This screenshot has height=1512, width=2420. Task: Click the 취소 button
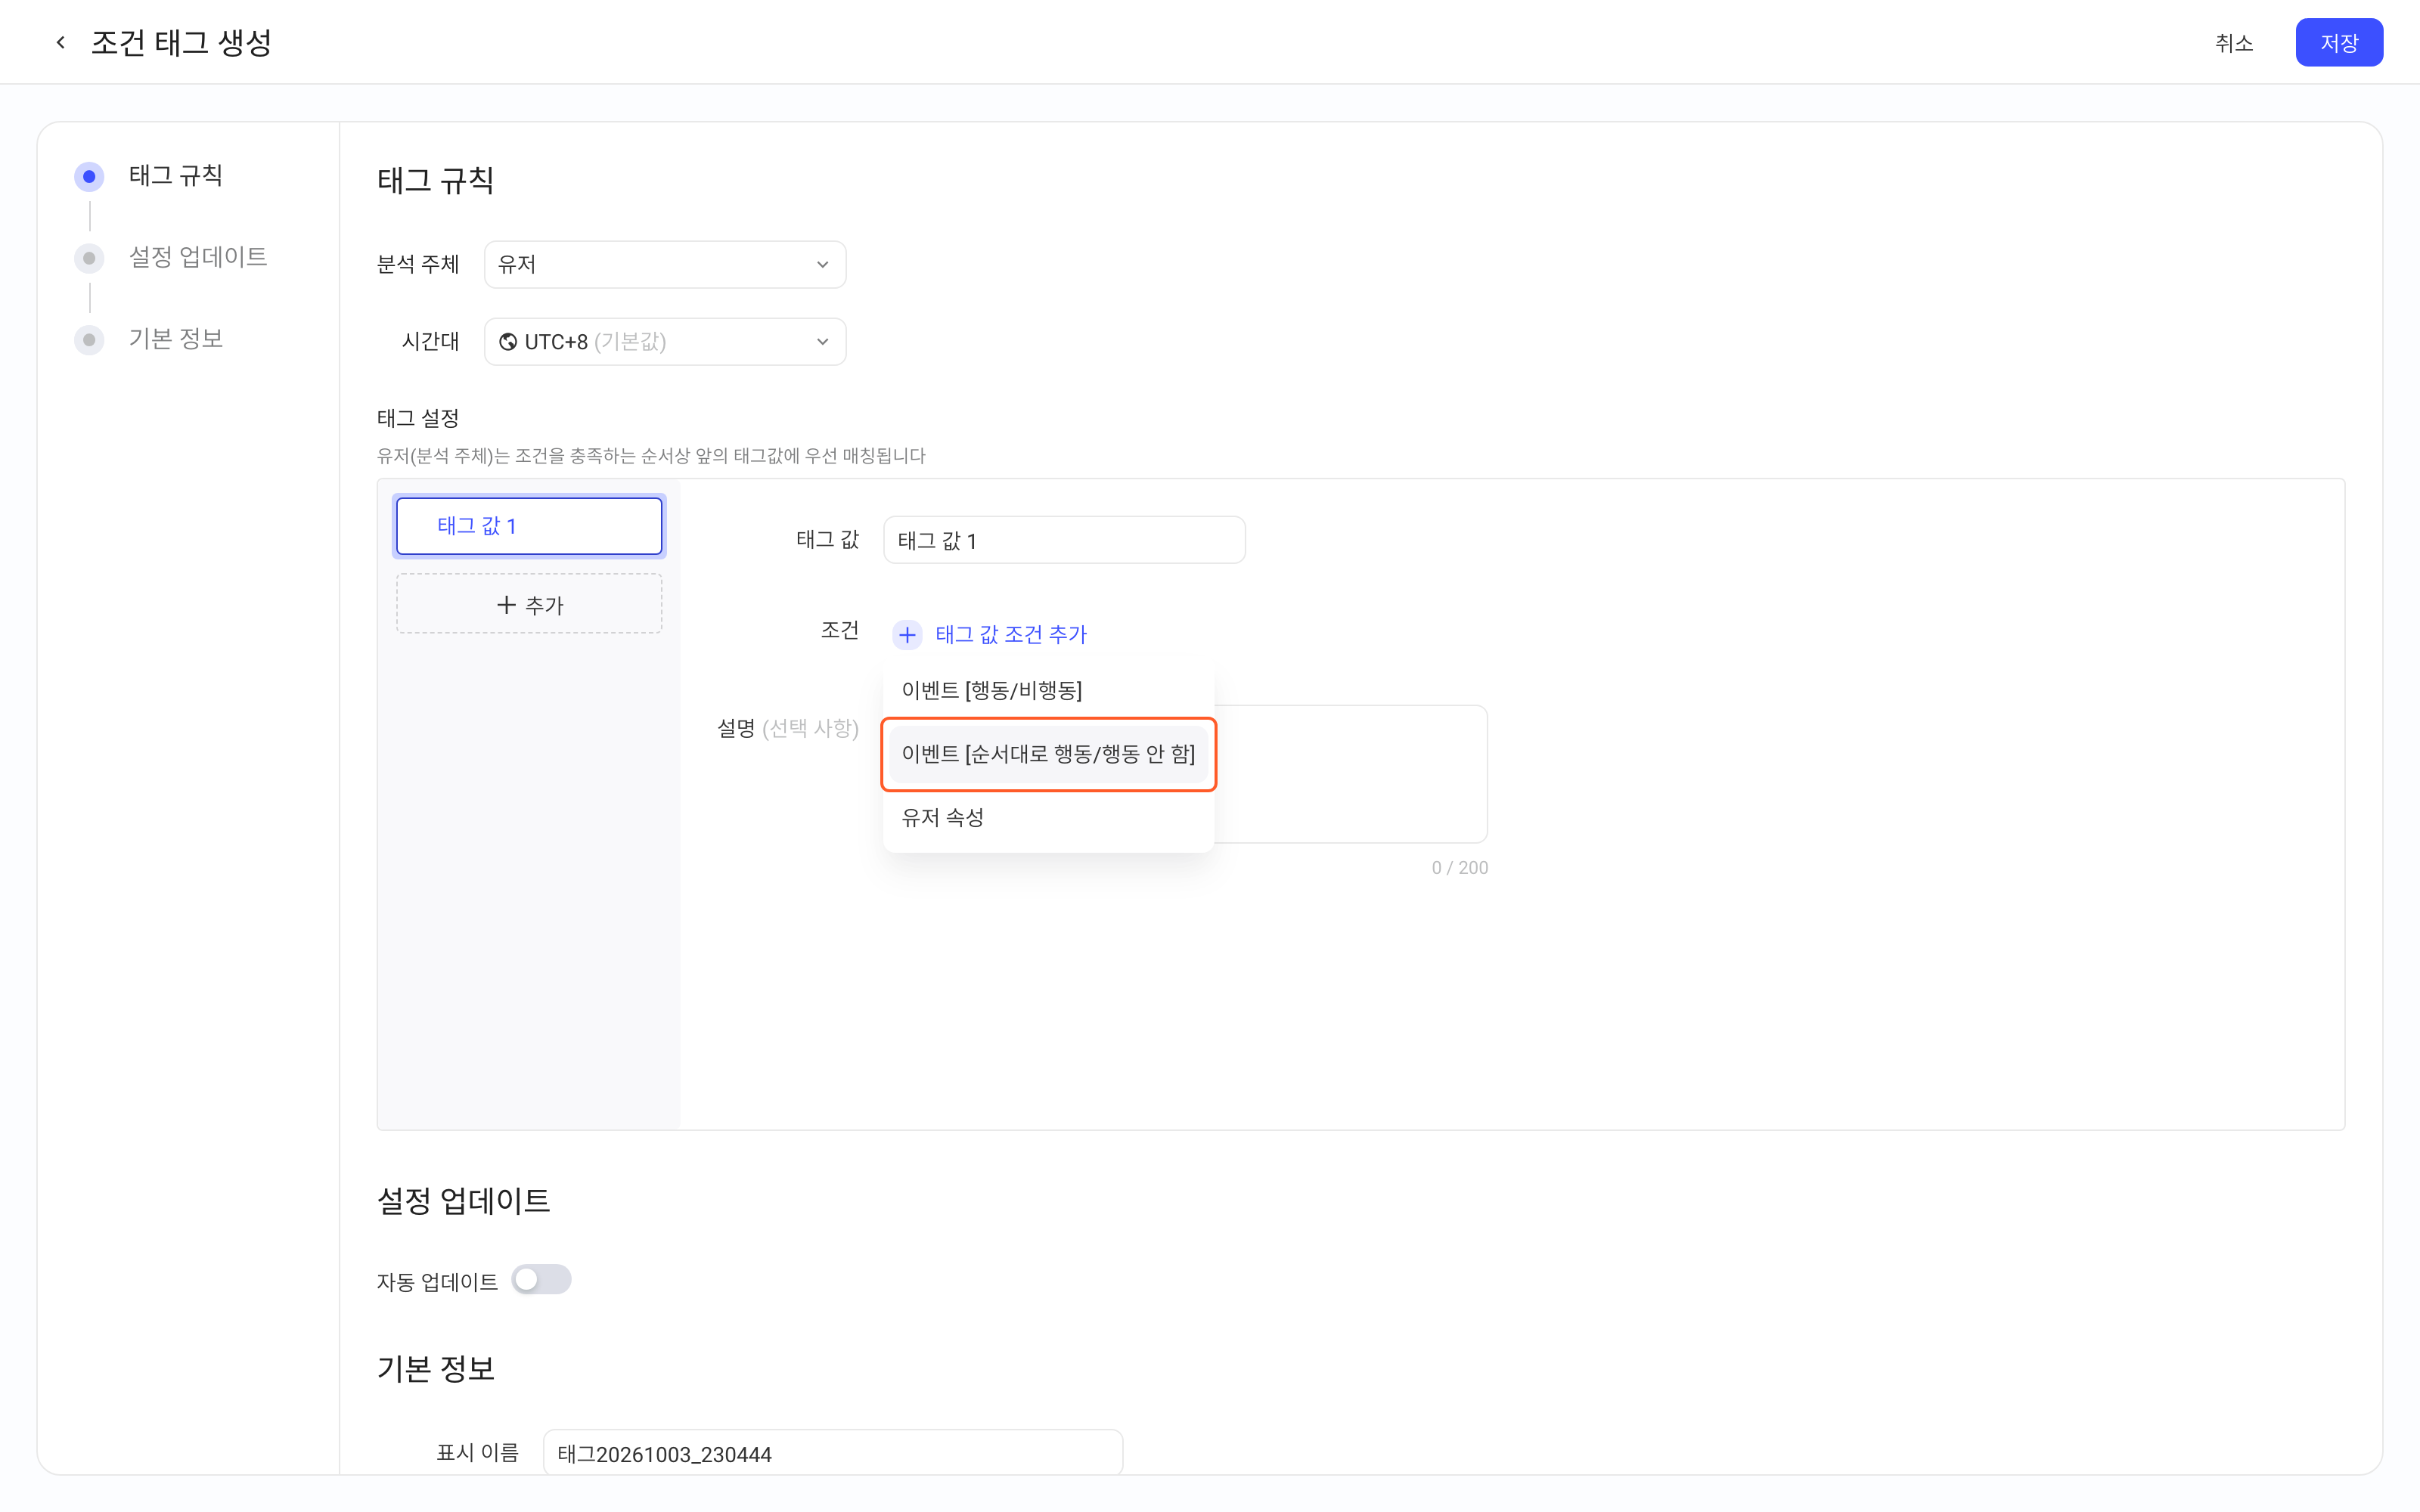2234,42
